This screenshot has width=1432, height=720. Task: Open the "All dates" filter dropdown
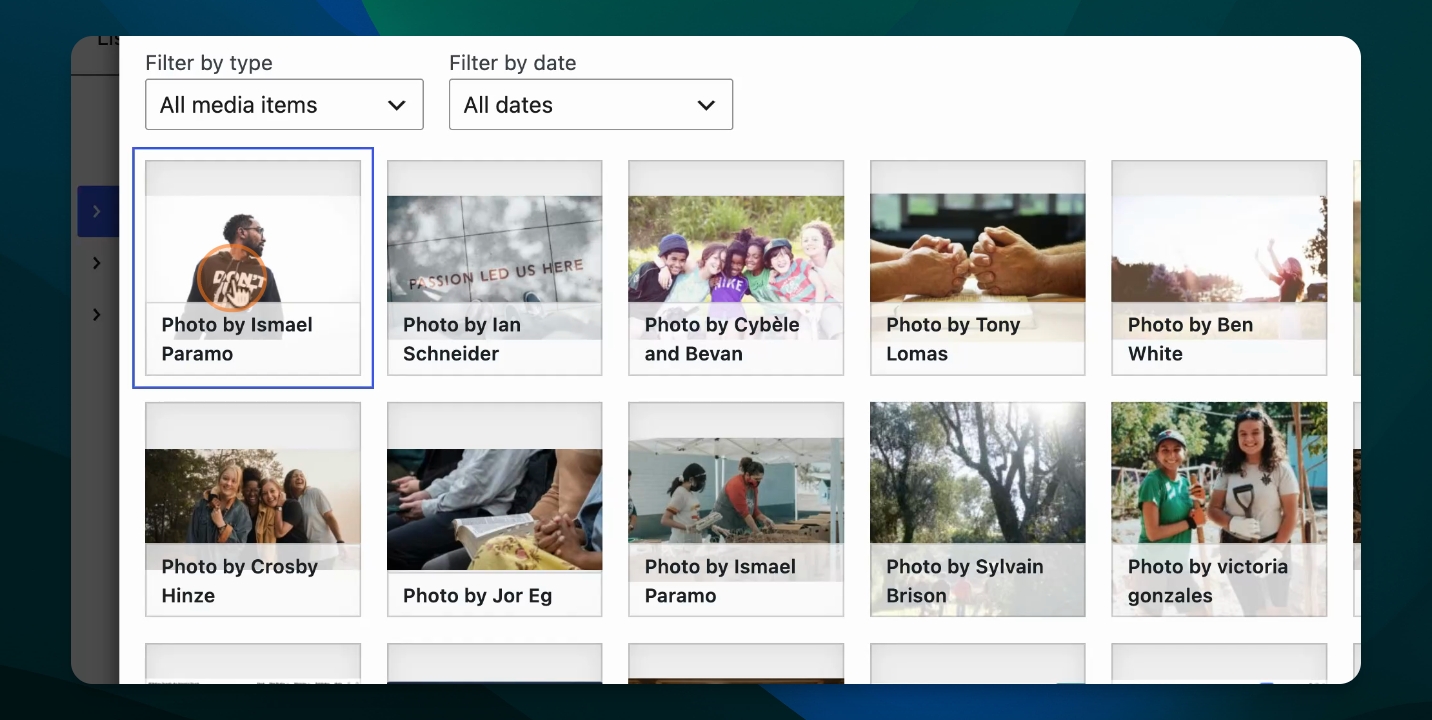591,105
